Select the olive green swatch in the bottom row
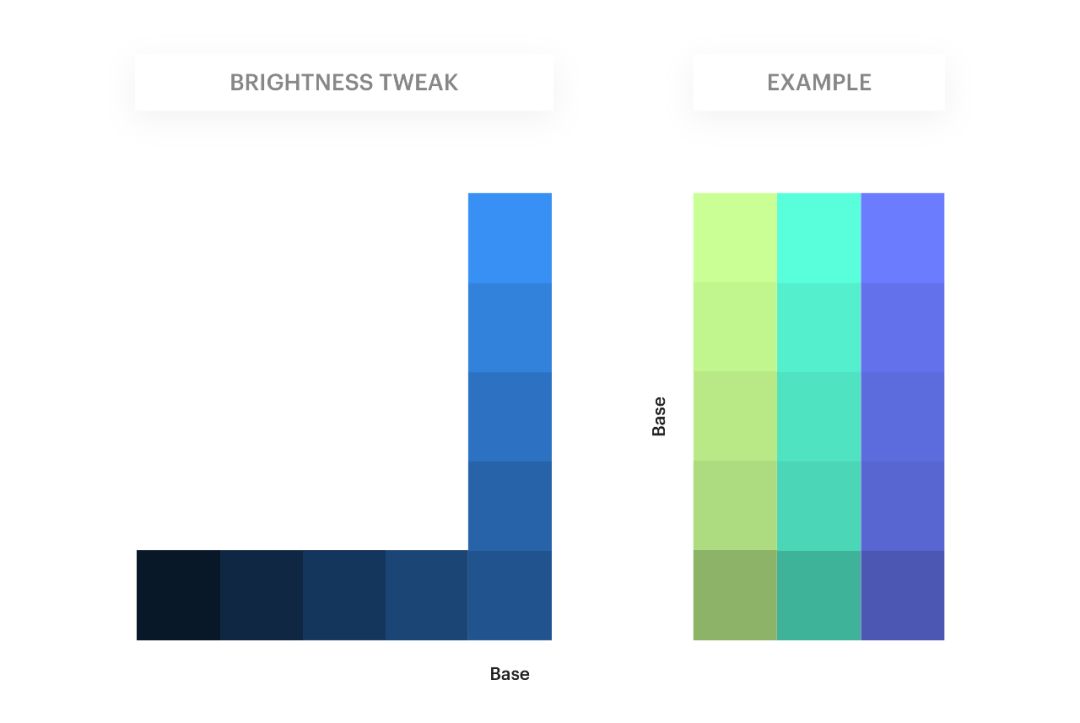The image size is (1080, 723). [735, 595]
